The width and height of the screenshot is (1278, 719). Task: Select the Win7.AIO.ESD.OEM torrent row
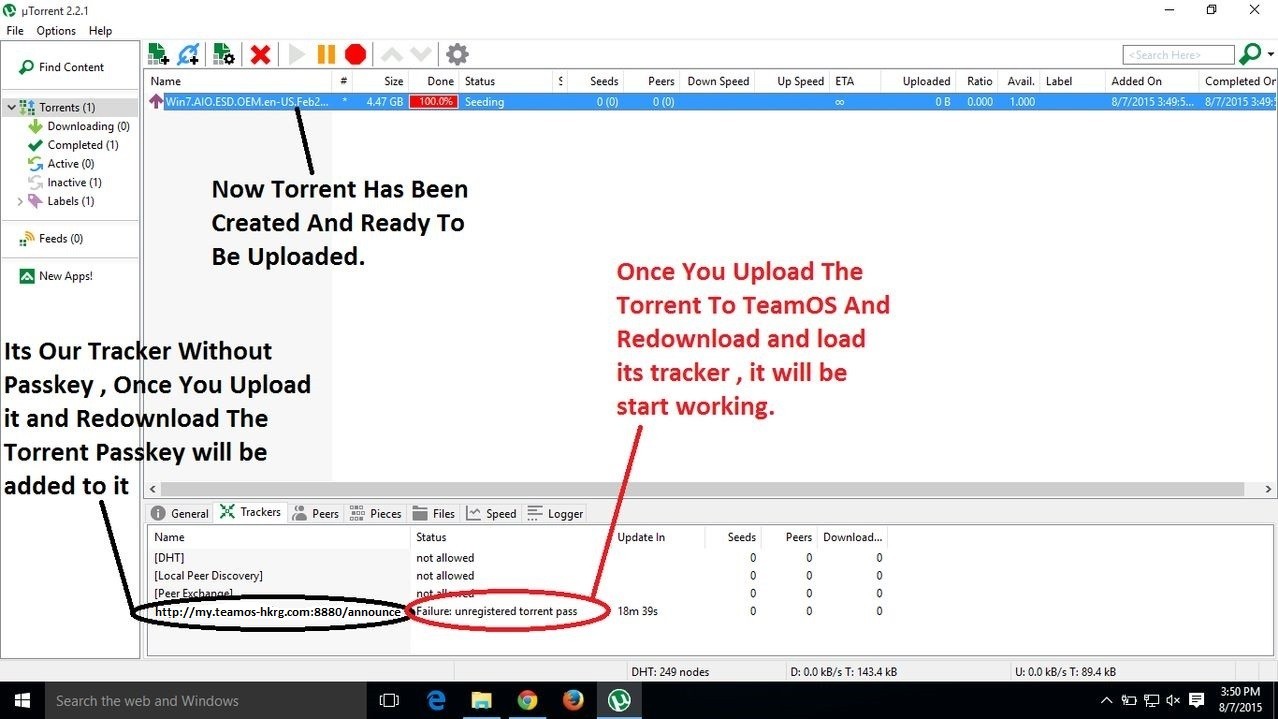pyautogui.click(x=711, y=101)
